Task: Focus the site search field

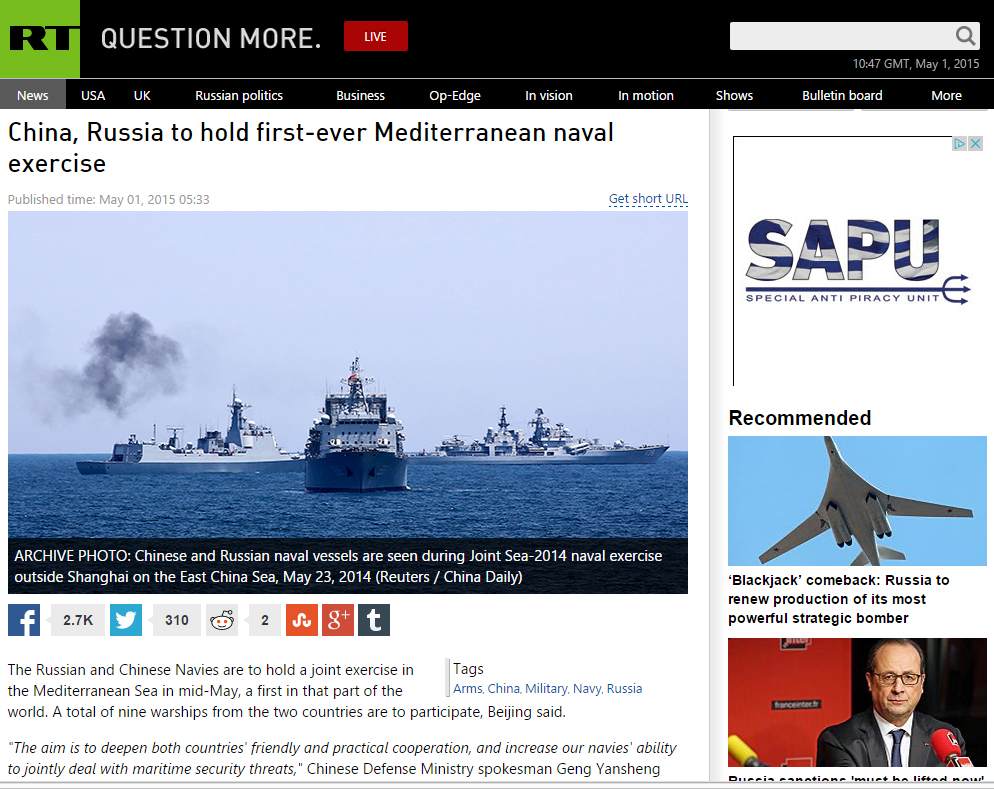Action: (842, 36)
